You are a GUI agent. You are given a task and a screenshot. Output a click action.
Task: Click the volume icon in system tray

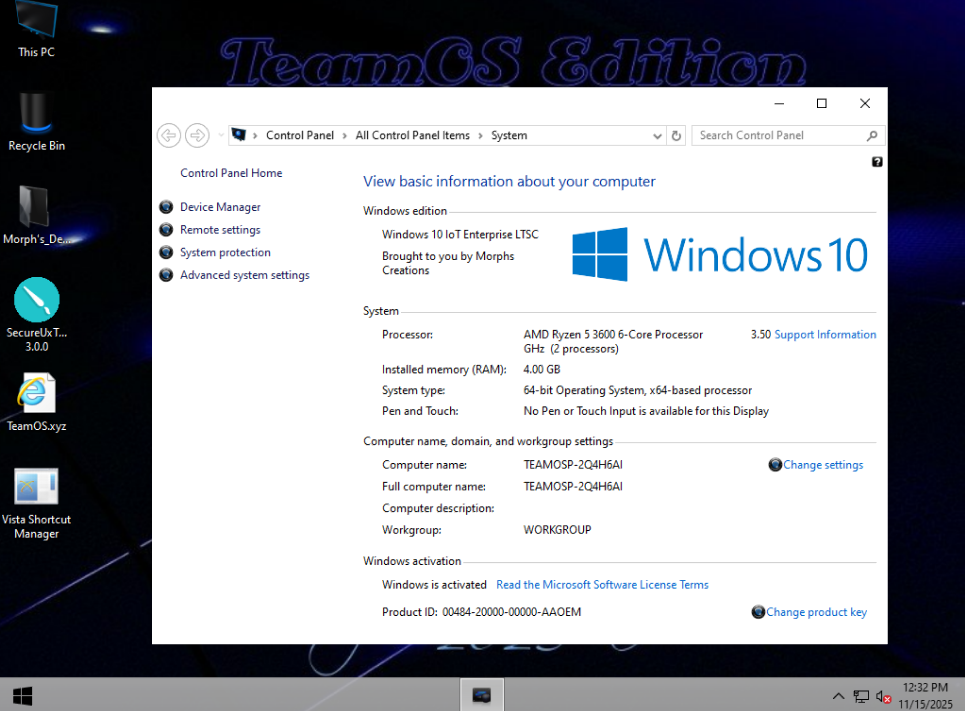tap(883, 696)
